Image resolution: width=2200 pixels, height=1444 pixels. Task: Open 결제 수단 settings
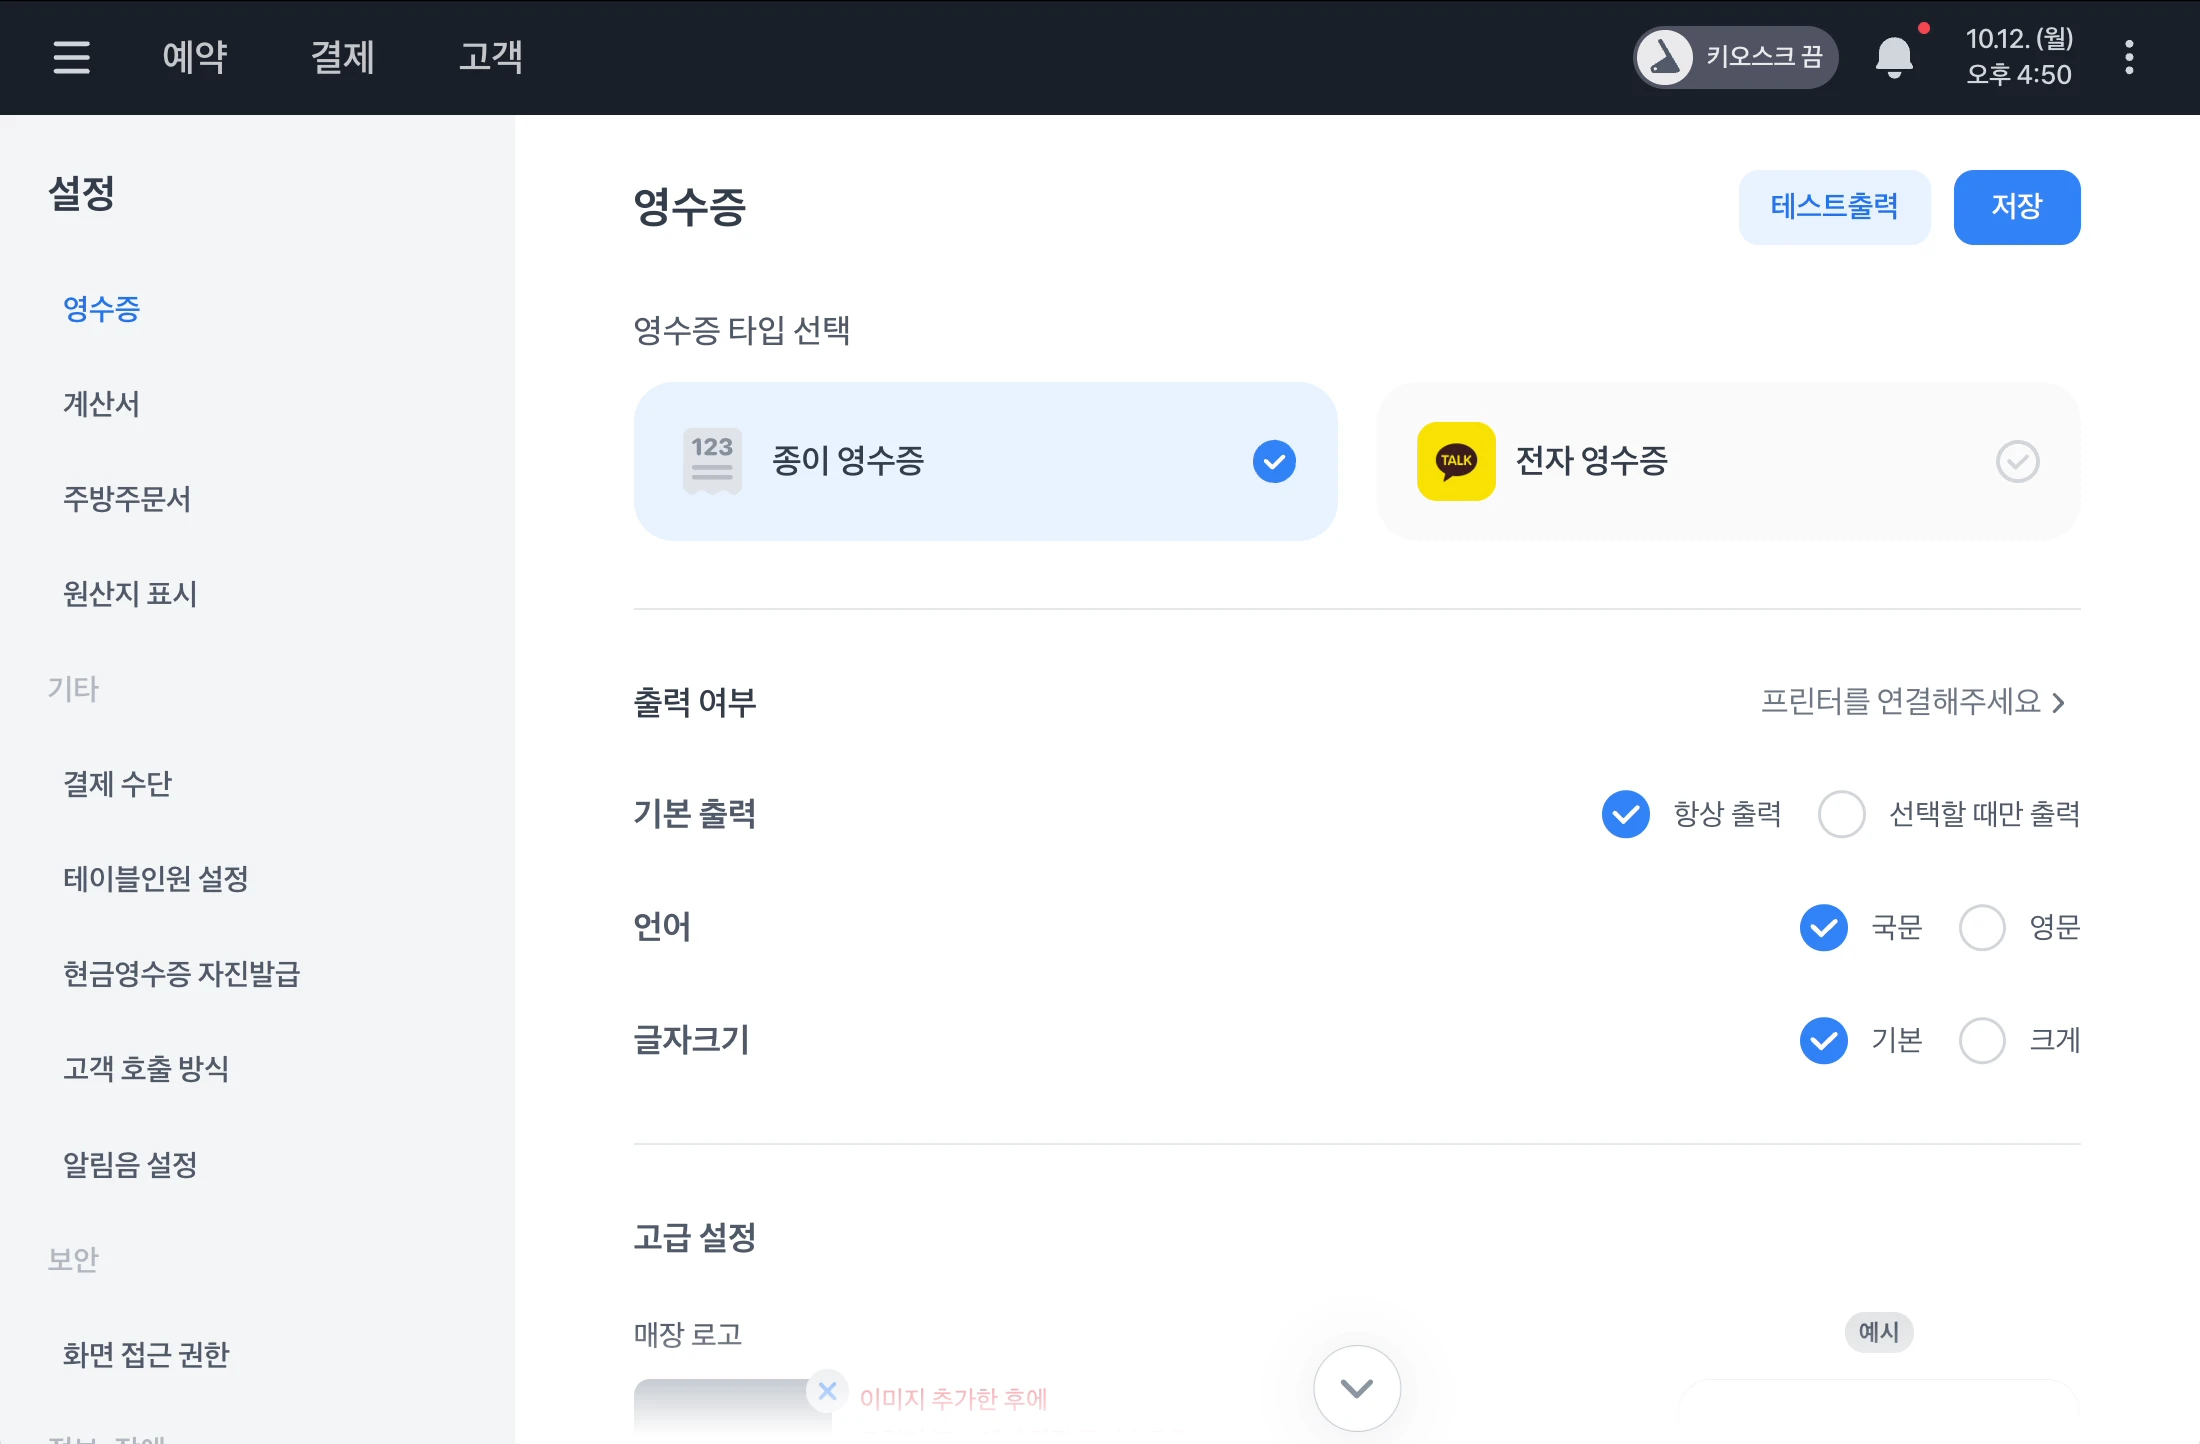pos(117,784)
